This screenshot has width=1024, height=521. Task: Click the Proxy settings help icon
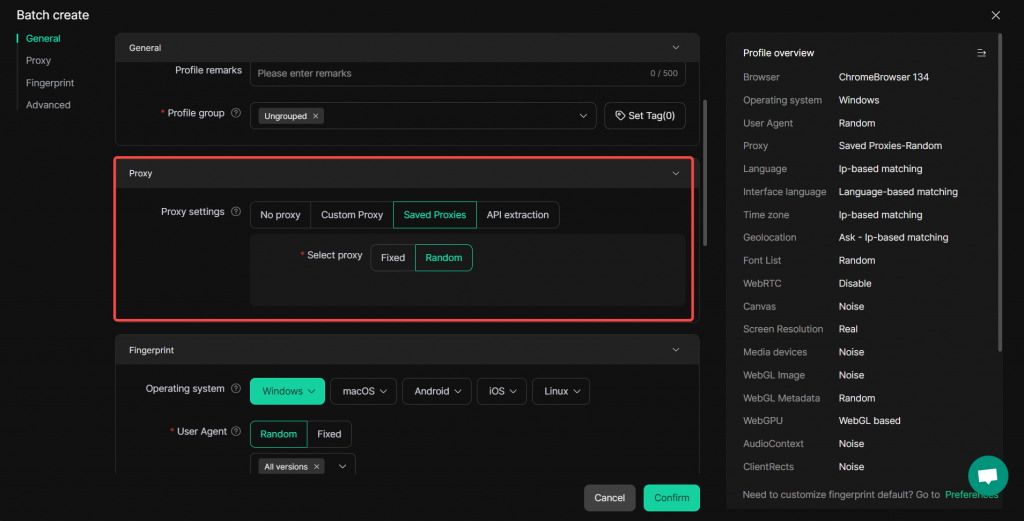tap(236, 212)
